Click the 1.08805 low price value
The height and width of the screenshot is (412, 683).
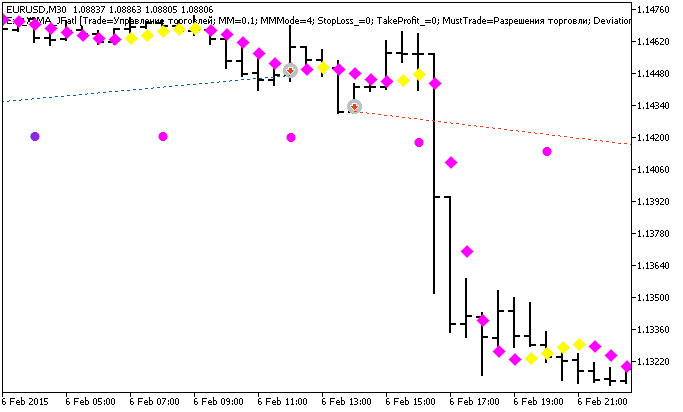coord(161,10)
